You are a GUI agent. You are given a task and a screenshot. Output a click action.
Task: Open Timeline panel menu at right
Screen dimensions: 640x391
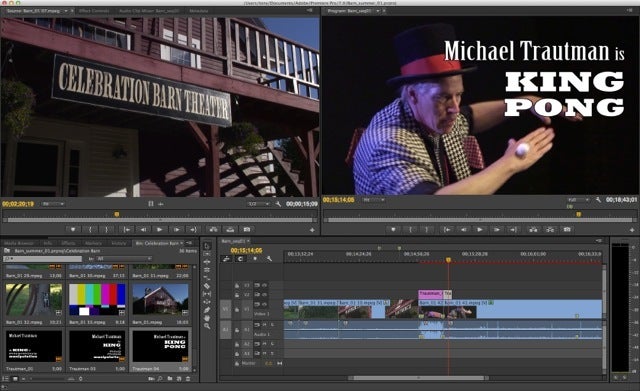[599, 241]
